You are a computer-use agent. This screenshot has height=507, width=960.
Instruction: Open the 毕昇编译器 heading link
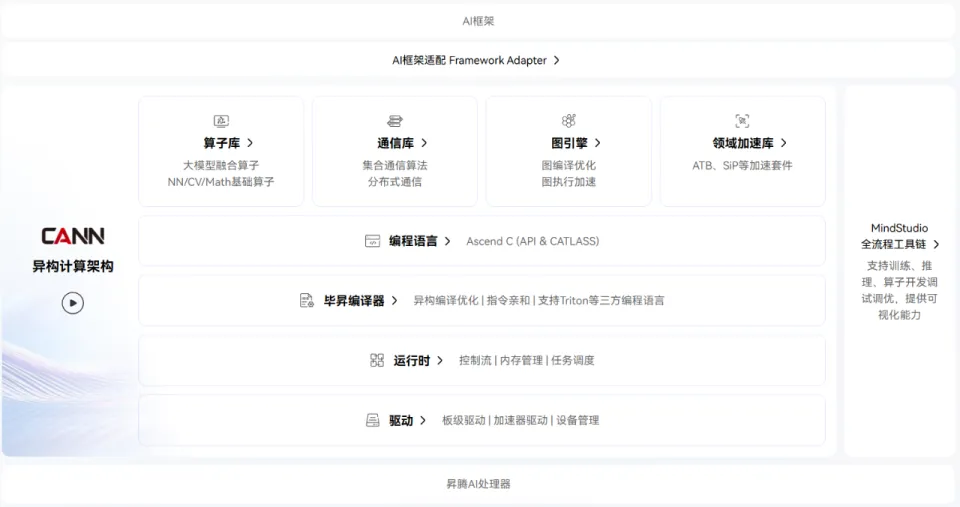pyautogui.click(x=354, y=300)
